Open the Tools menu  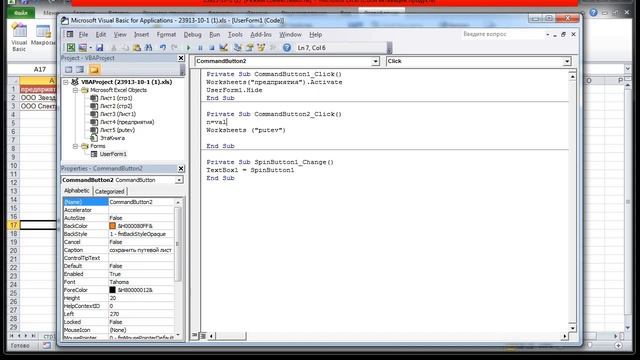click(235, 35)
